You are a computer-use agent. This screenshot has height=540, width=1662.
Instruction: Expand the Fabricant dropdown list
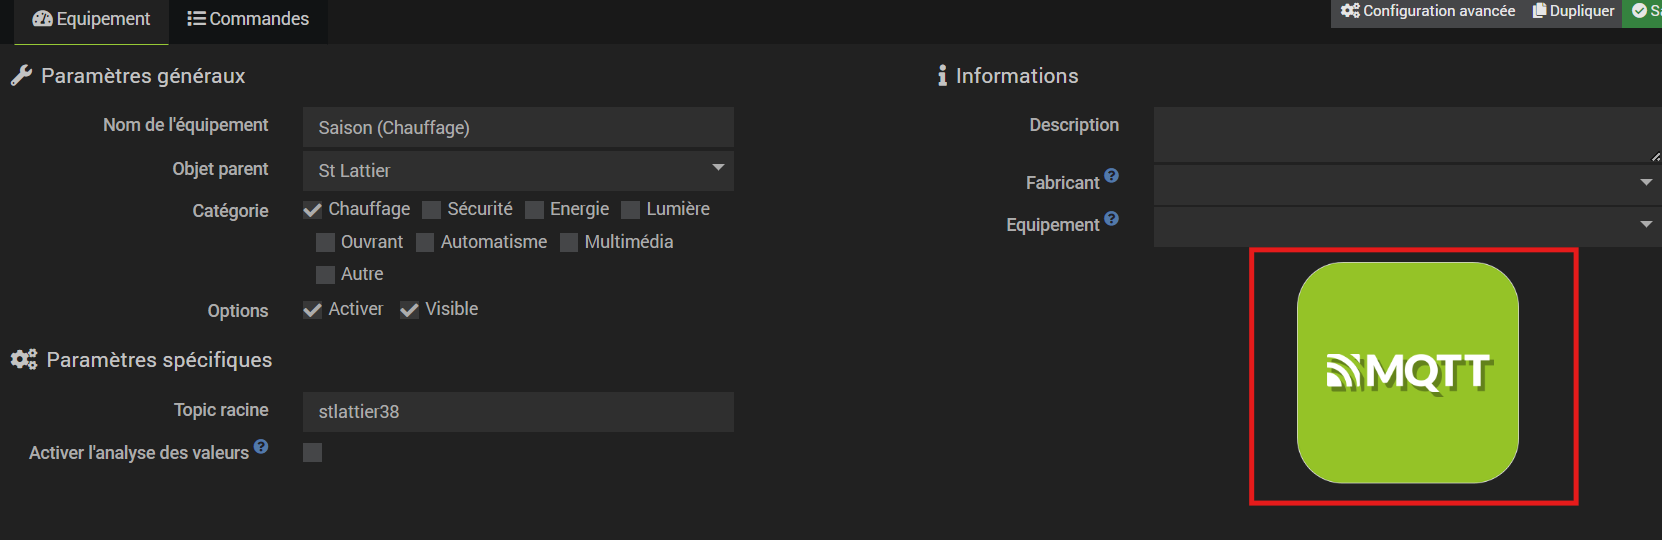1405,184
